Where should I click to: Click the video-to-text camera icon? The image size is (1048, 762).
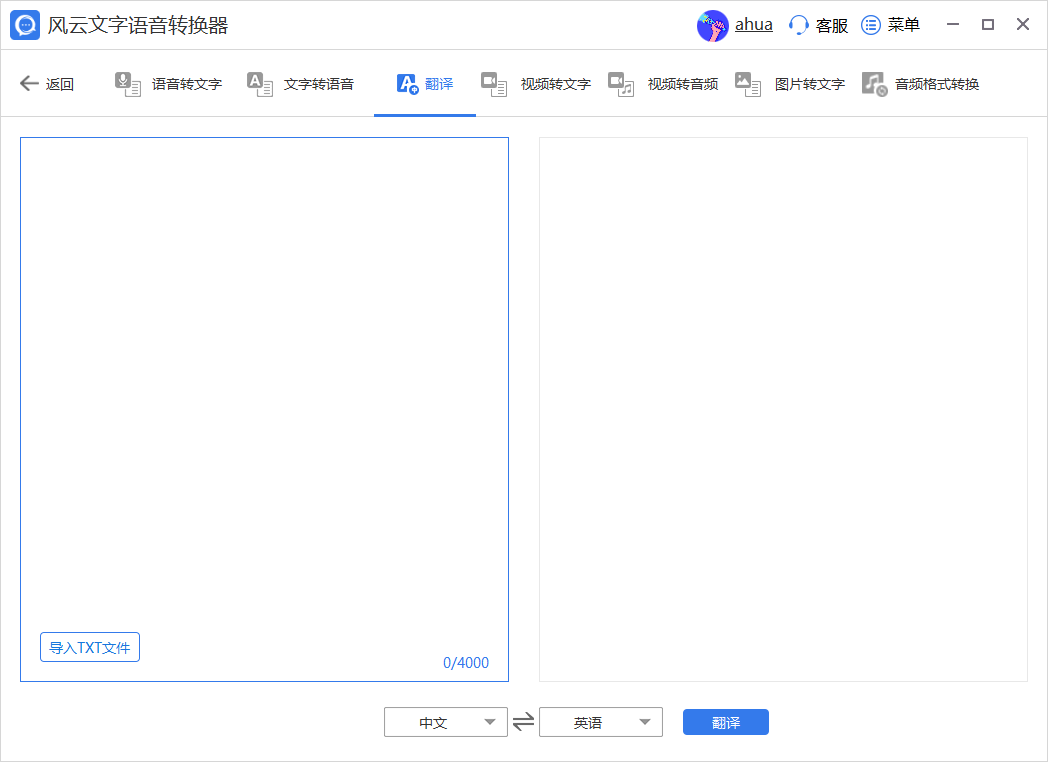pos(494,84)
